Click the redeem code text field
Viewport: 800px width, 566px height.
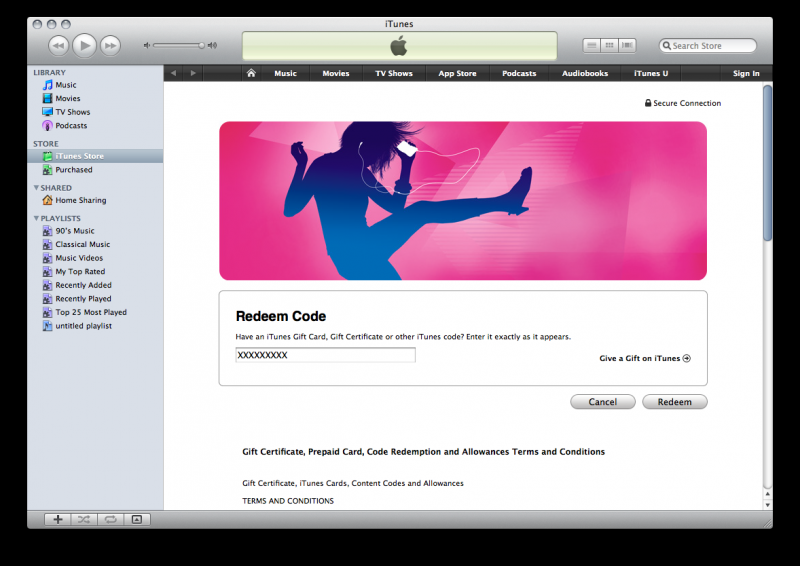(325, 355)
